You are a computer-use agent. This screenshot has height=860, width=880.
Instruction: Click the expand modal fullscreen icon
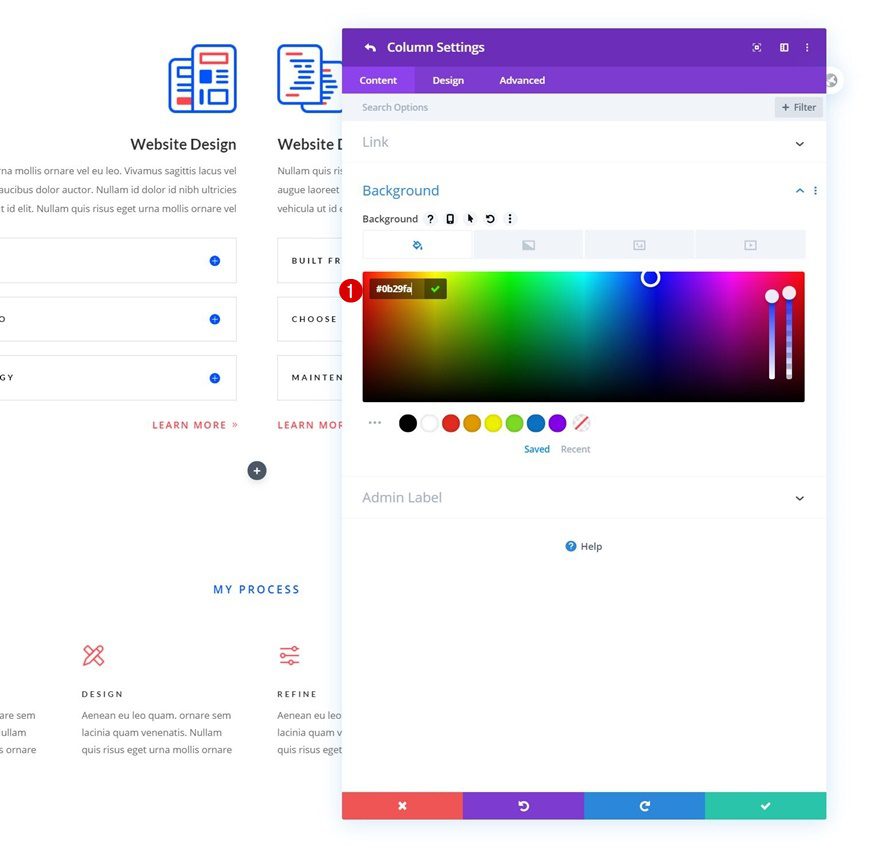(757, 48)
